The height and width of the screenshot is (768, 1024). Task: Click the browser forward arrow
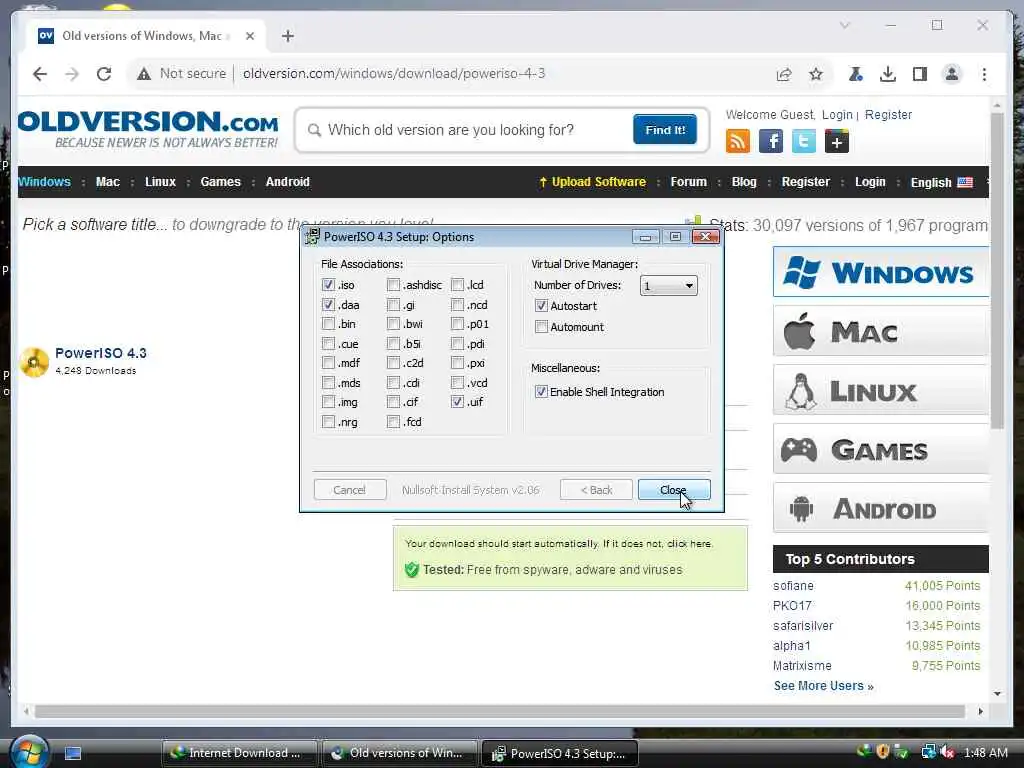click(72, 74)
